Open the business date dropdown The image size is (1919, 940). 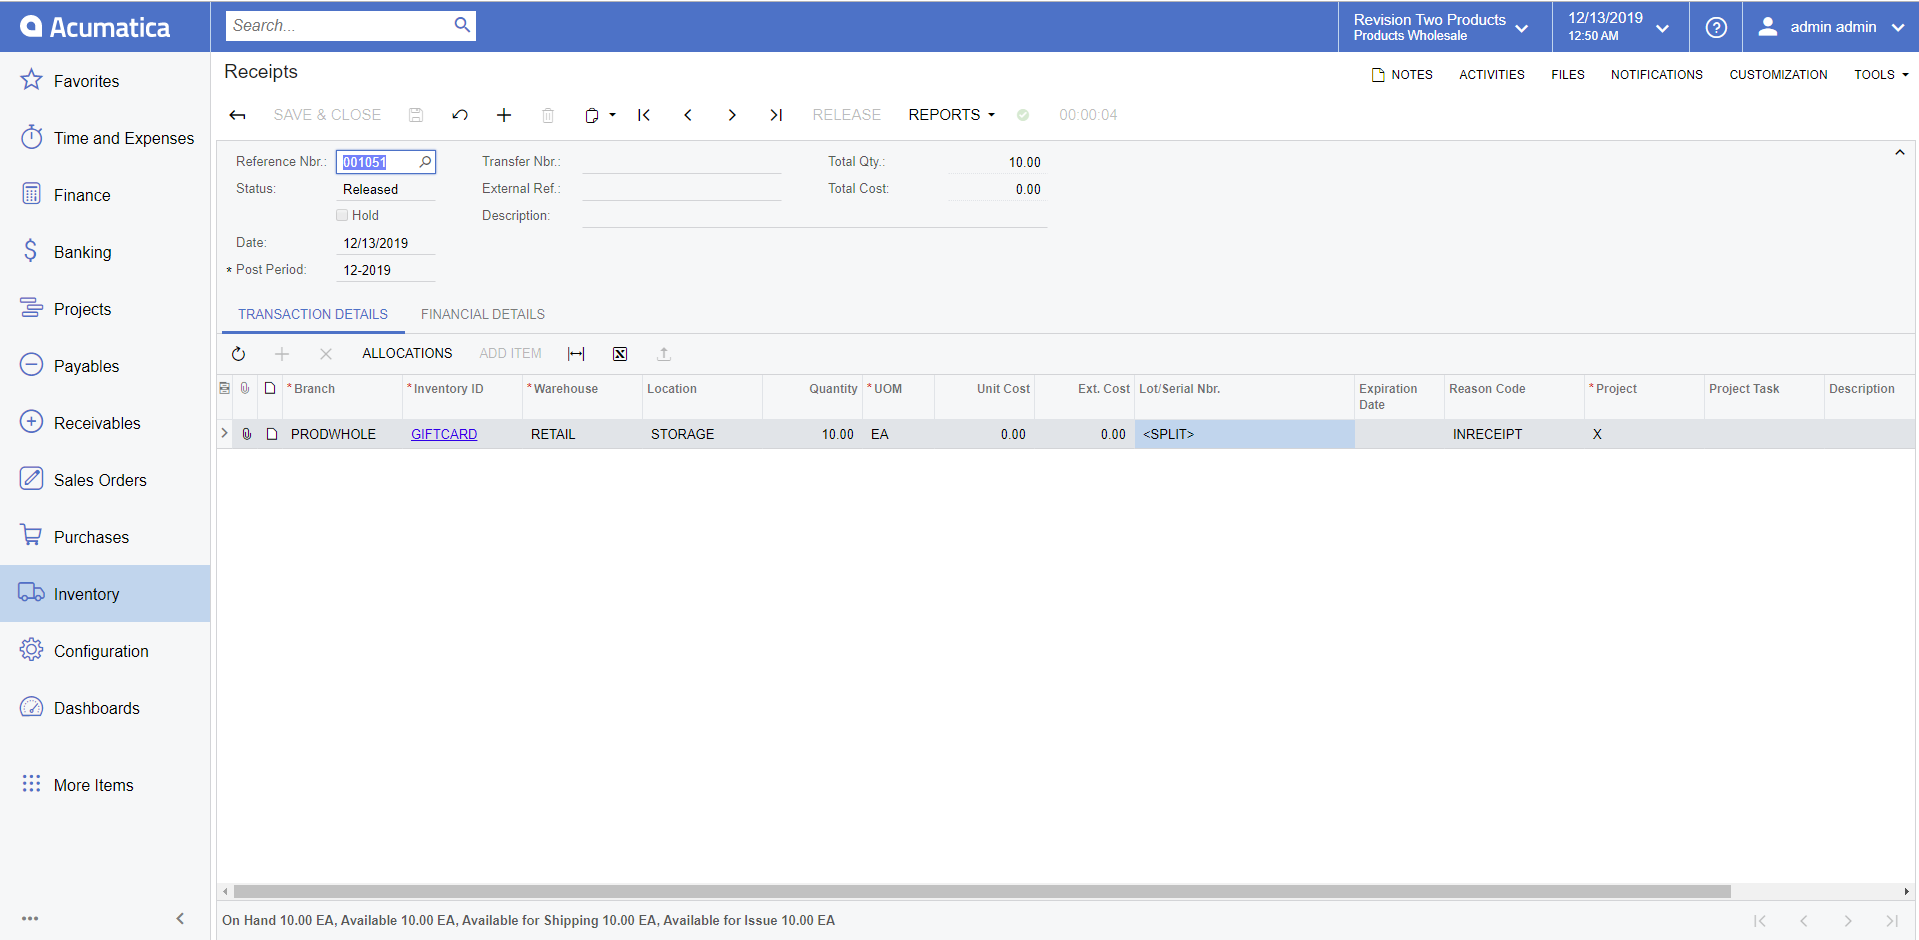[x=1620, y=27]
